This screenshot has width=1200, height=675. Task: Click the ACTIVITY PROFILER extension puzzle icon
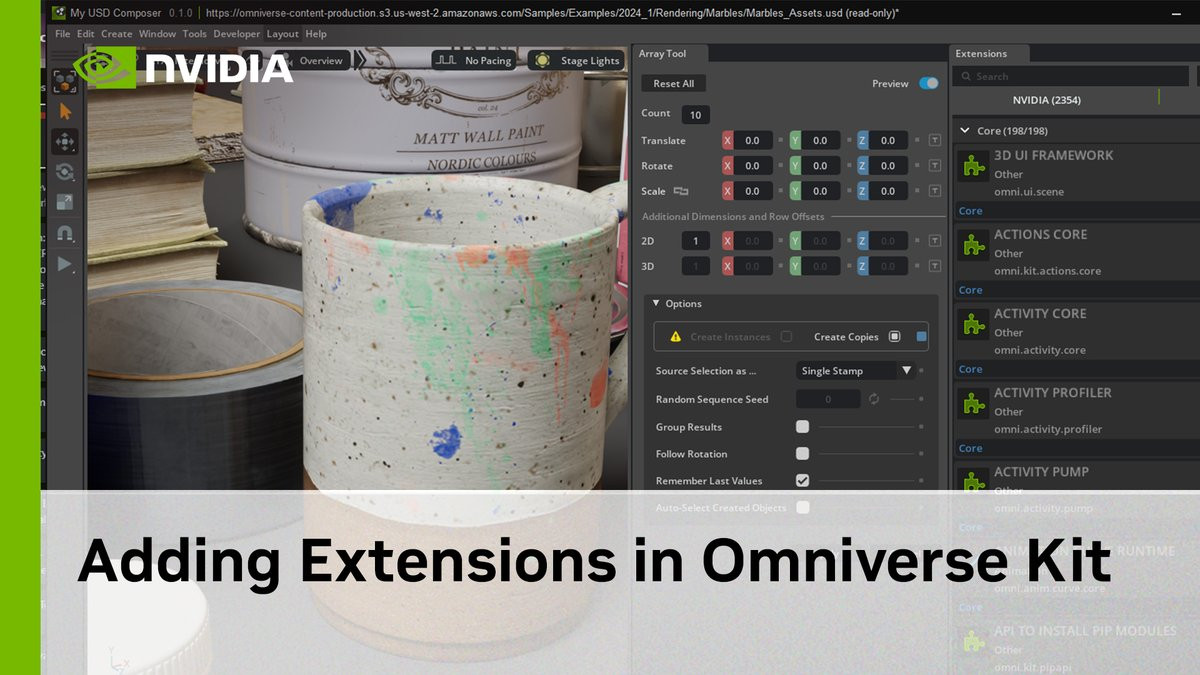[x=972, y=404]
